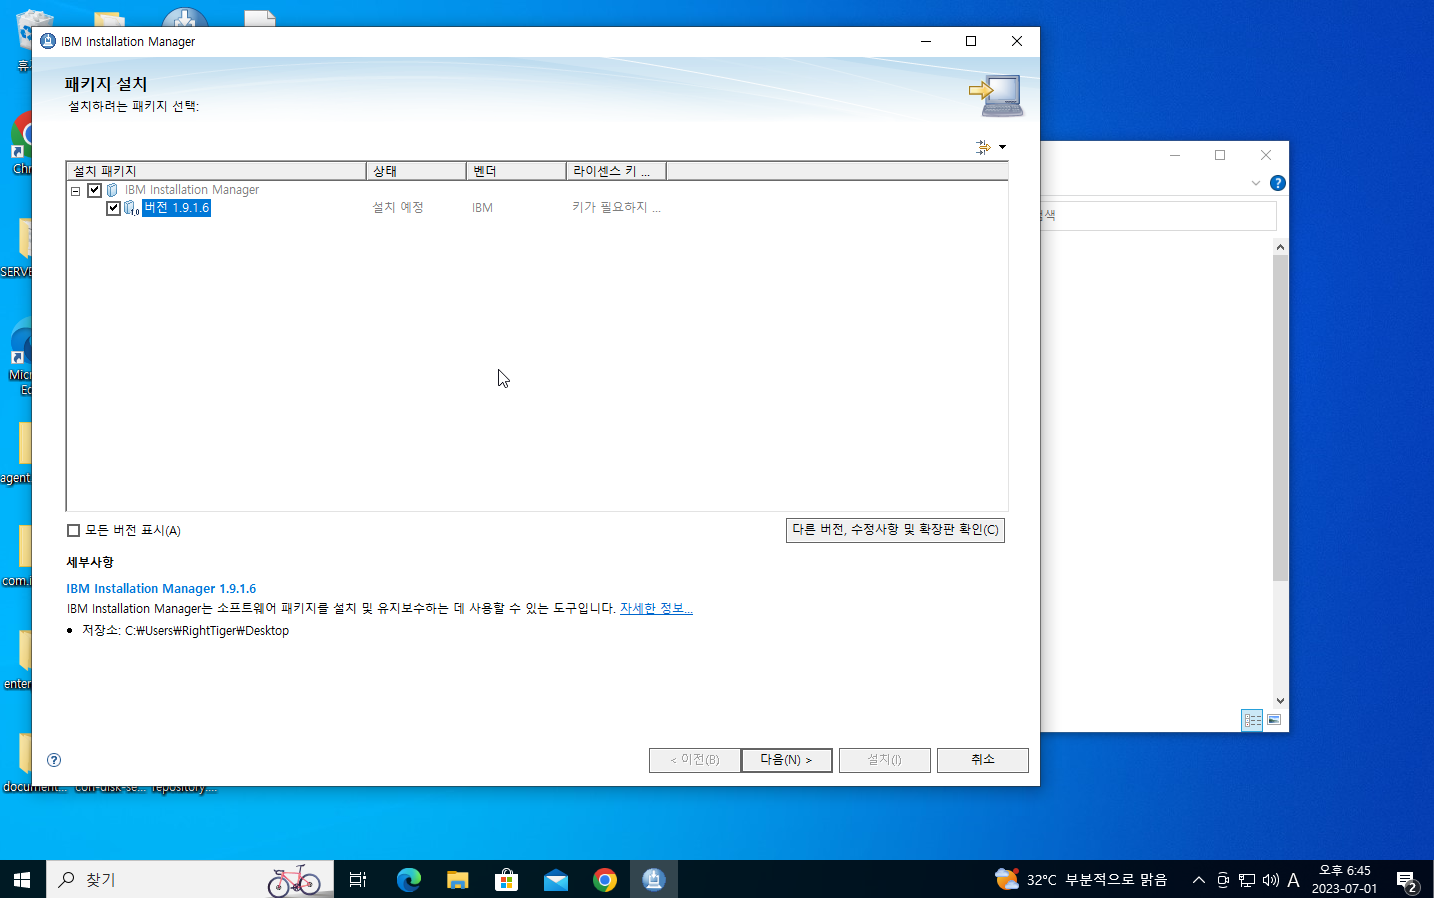
Task: Click the network tray icon
Action: tap(1246, 880)
